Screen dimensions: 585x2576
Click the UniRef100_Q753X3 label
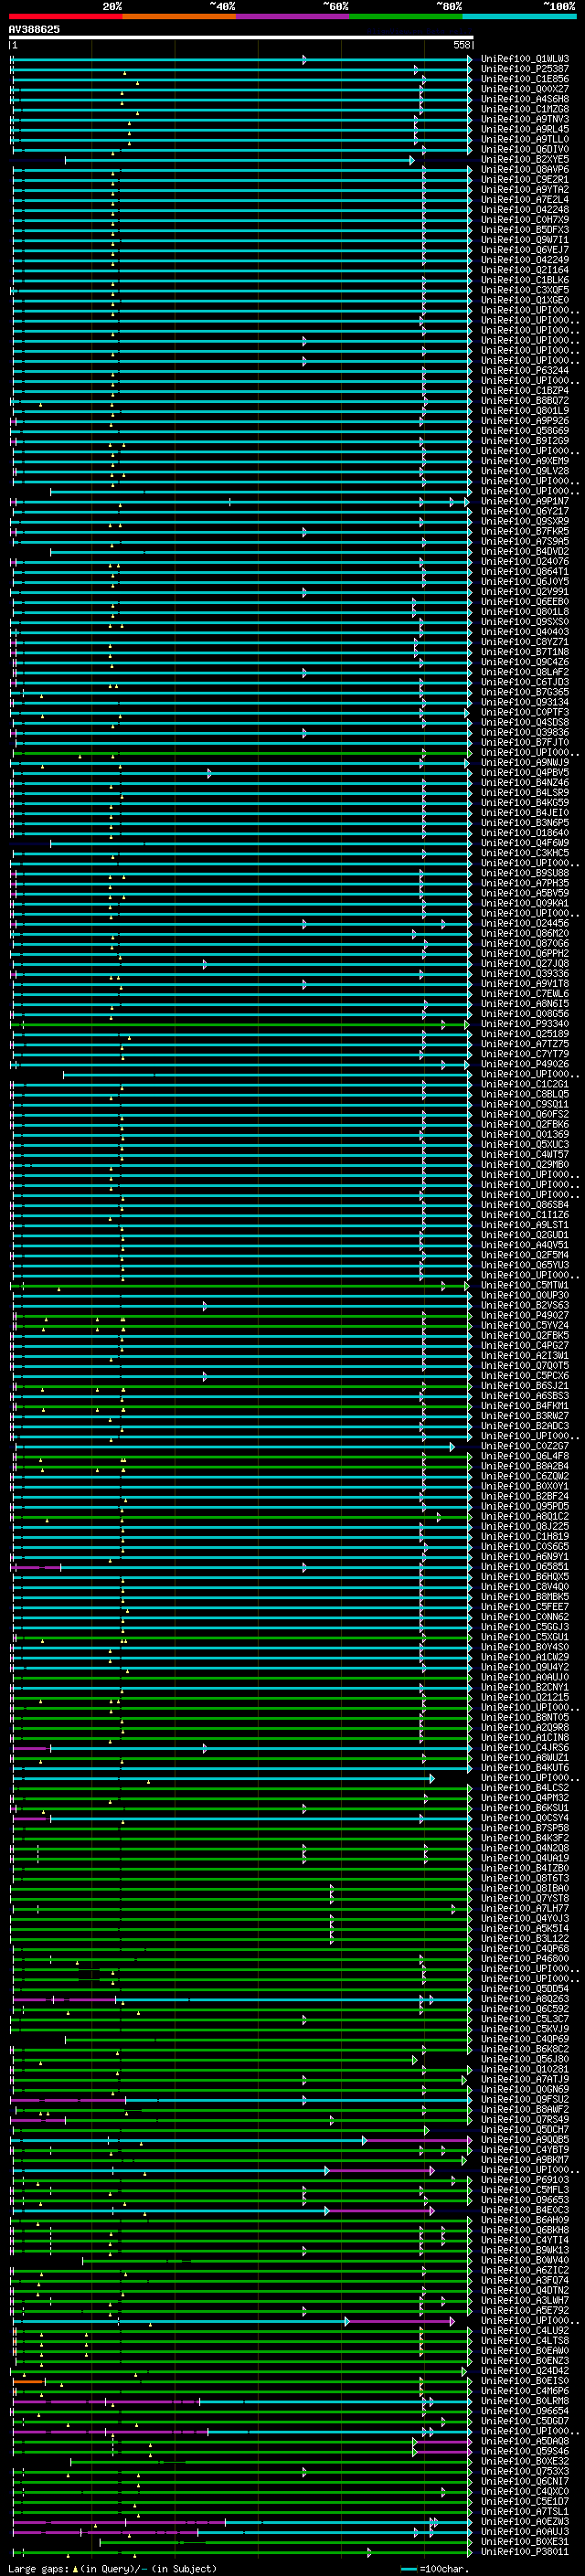[x=525, y=2471]
